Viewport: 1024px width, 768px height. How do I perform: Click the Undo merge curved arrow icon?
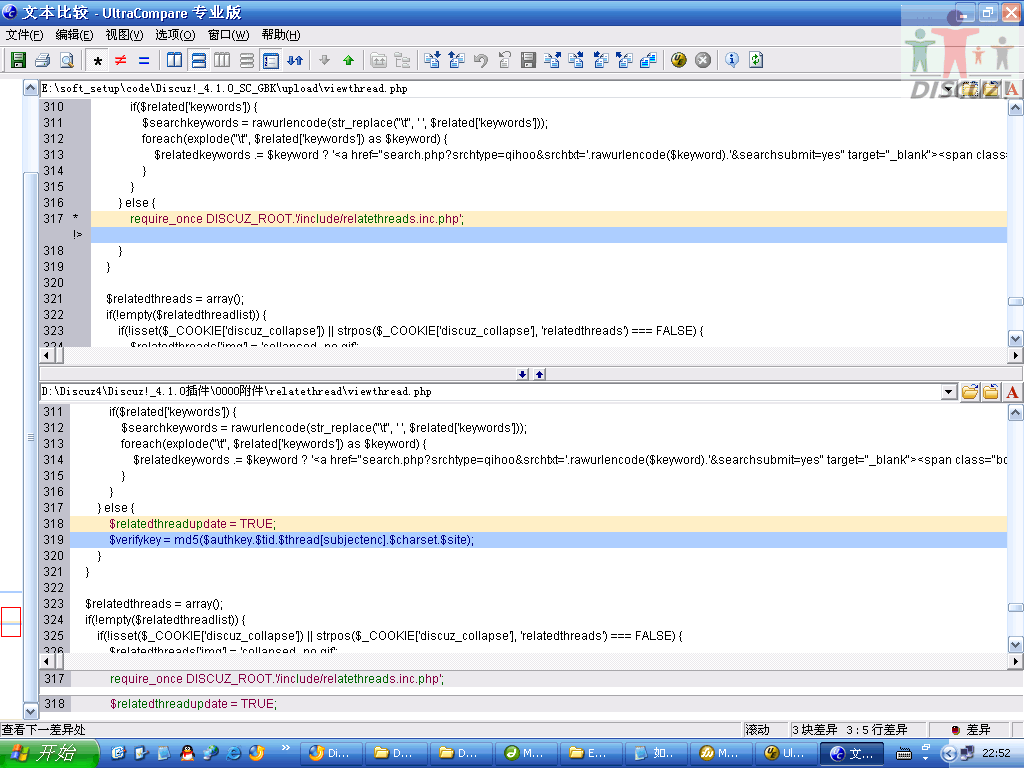pyautogui.click(x=481, y=61)
